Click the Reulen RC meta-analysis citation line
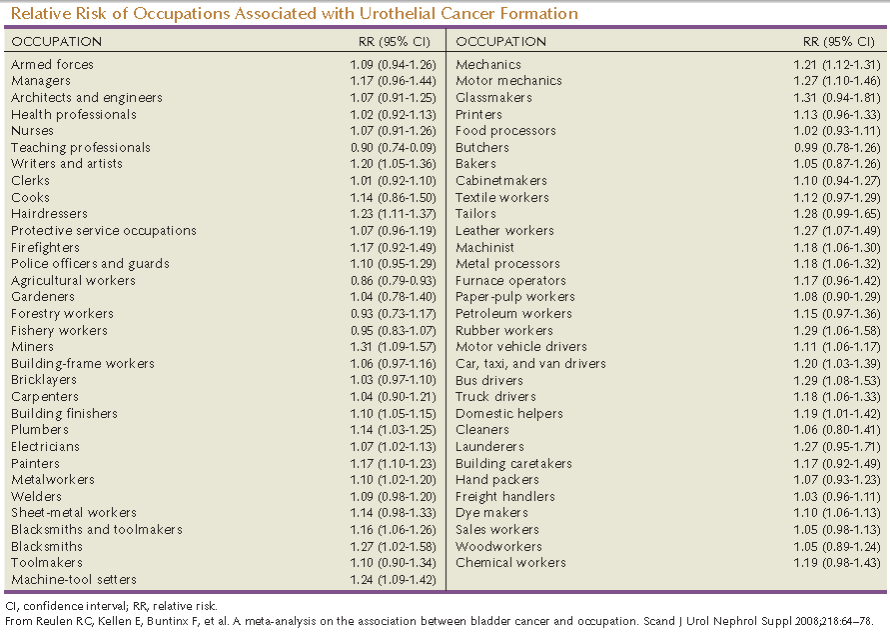This screenshot has height=637, width=890. pyautogui.click(x=439, y=621)
